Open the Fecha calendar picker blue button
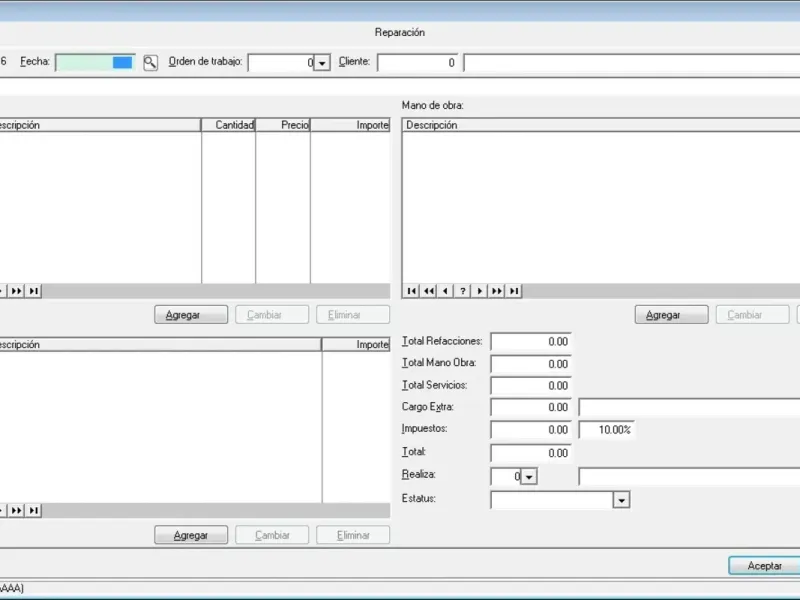800x600 pixels. click(122, 62)
